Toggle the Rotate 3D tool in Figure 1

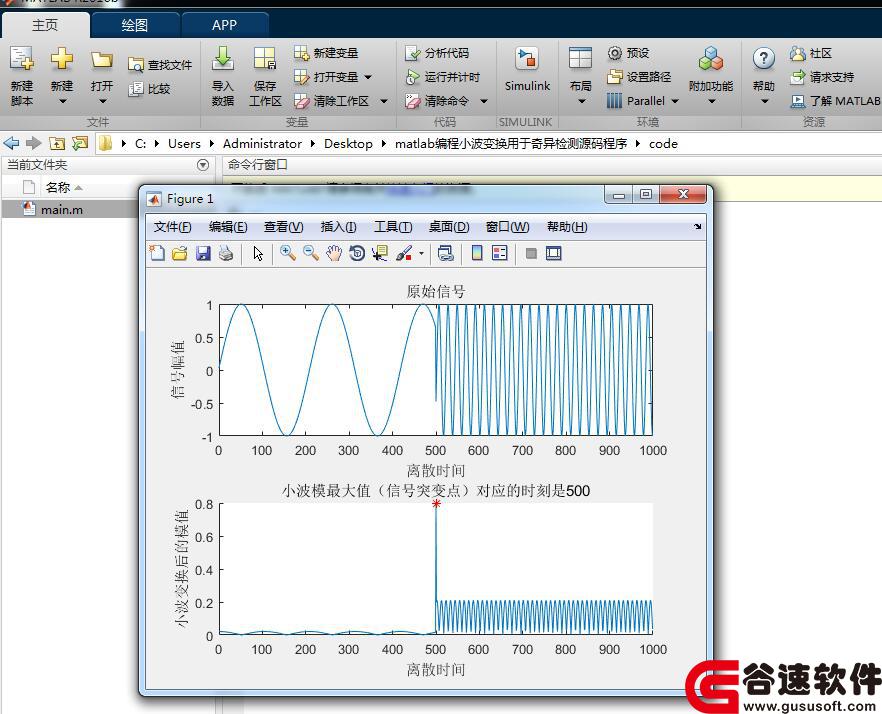pyautogui.click(x=357, y=253)
